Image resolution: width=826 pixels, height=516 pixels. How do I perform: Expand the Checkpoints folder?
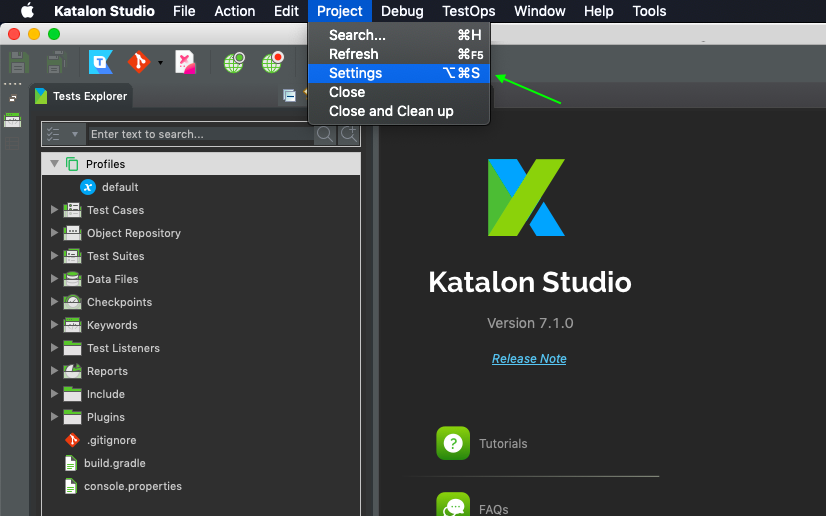(x=54, y=302)
